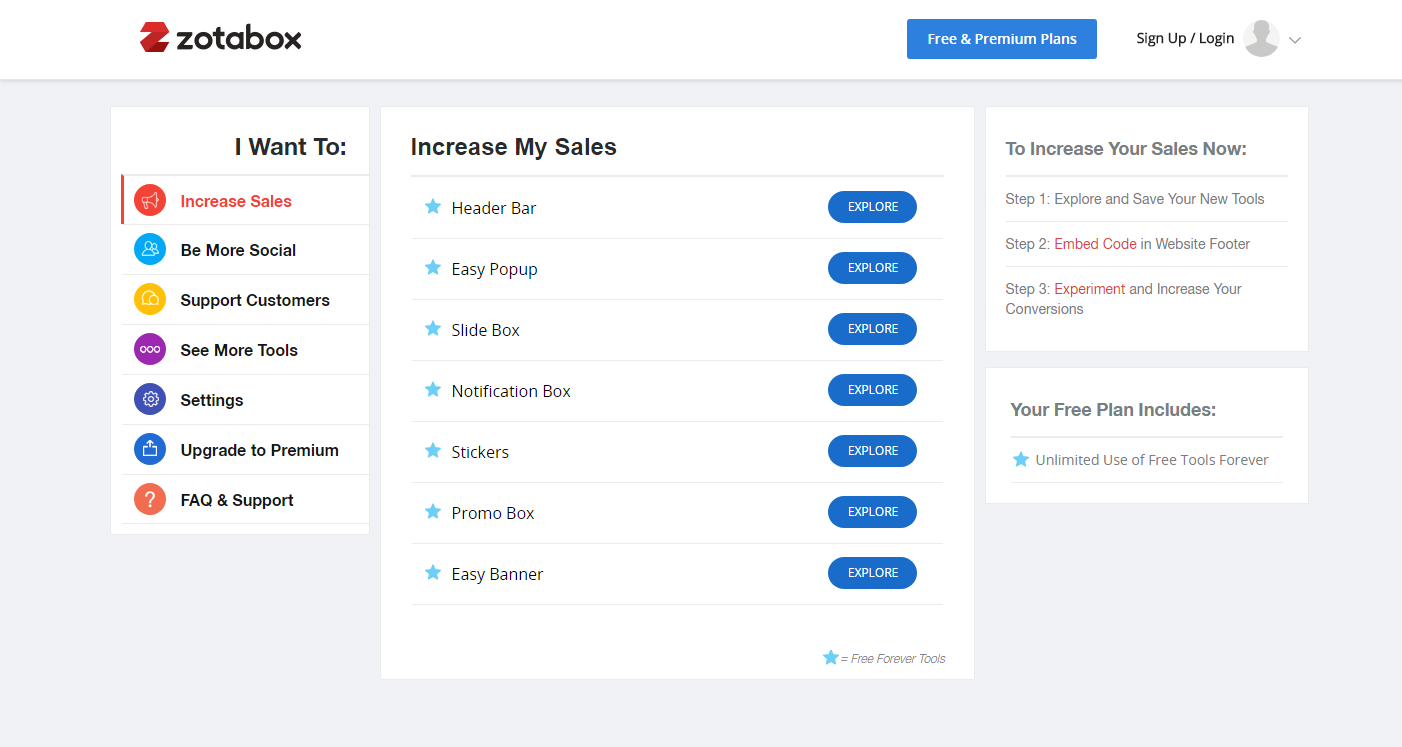Click the purple See More Tools icon

tap(150, 350)
